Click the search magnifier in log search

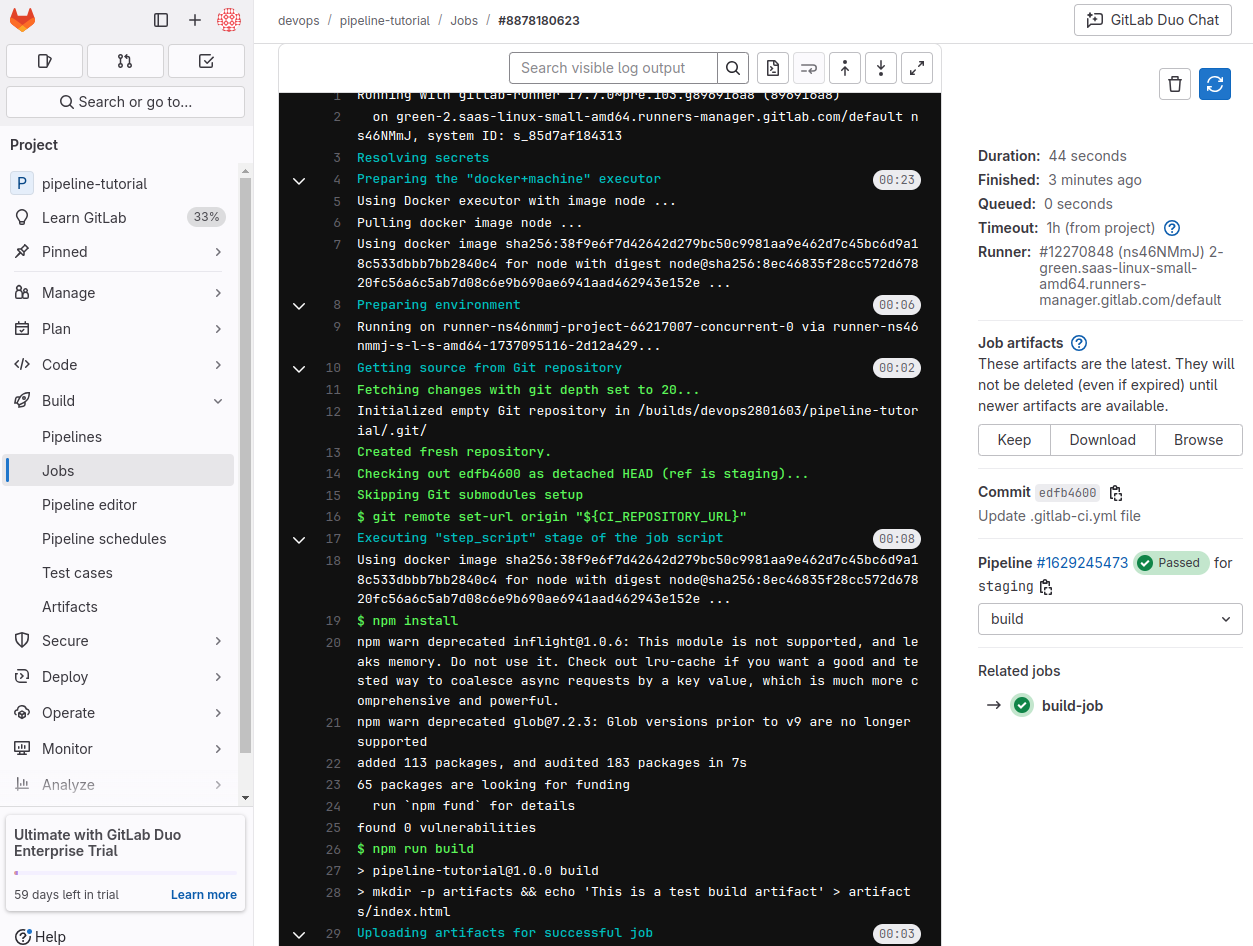(x=733, y=68)
